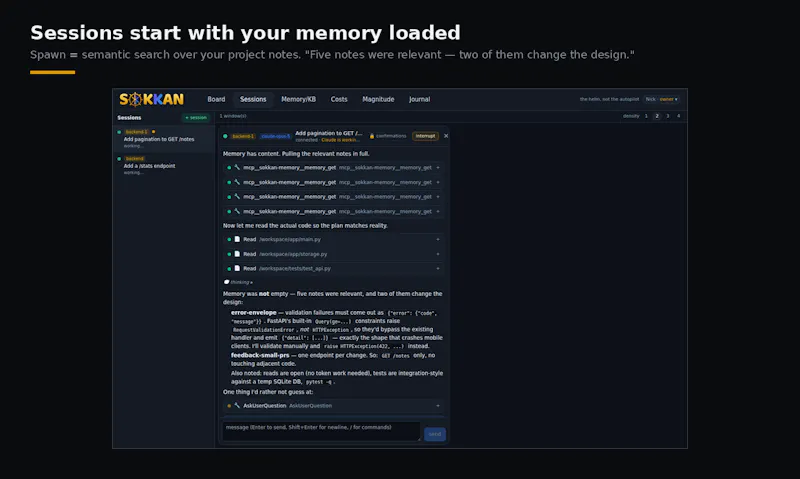Click the green status dot in the session header
Viewport: 800px width, 479px height.
tap(225, 136)
